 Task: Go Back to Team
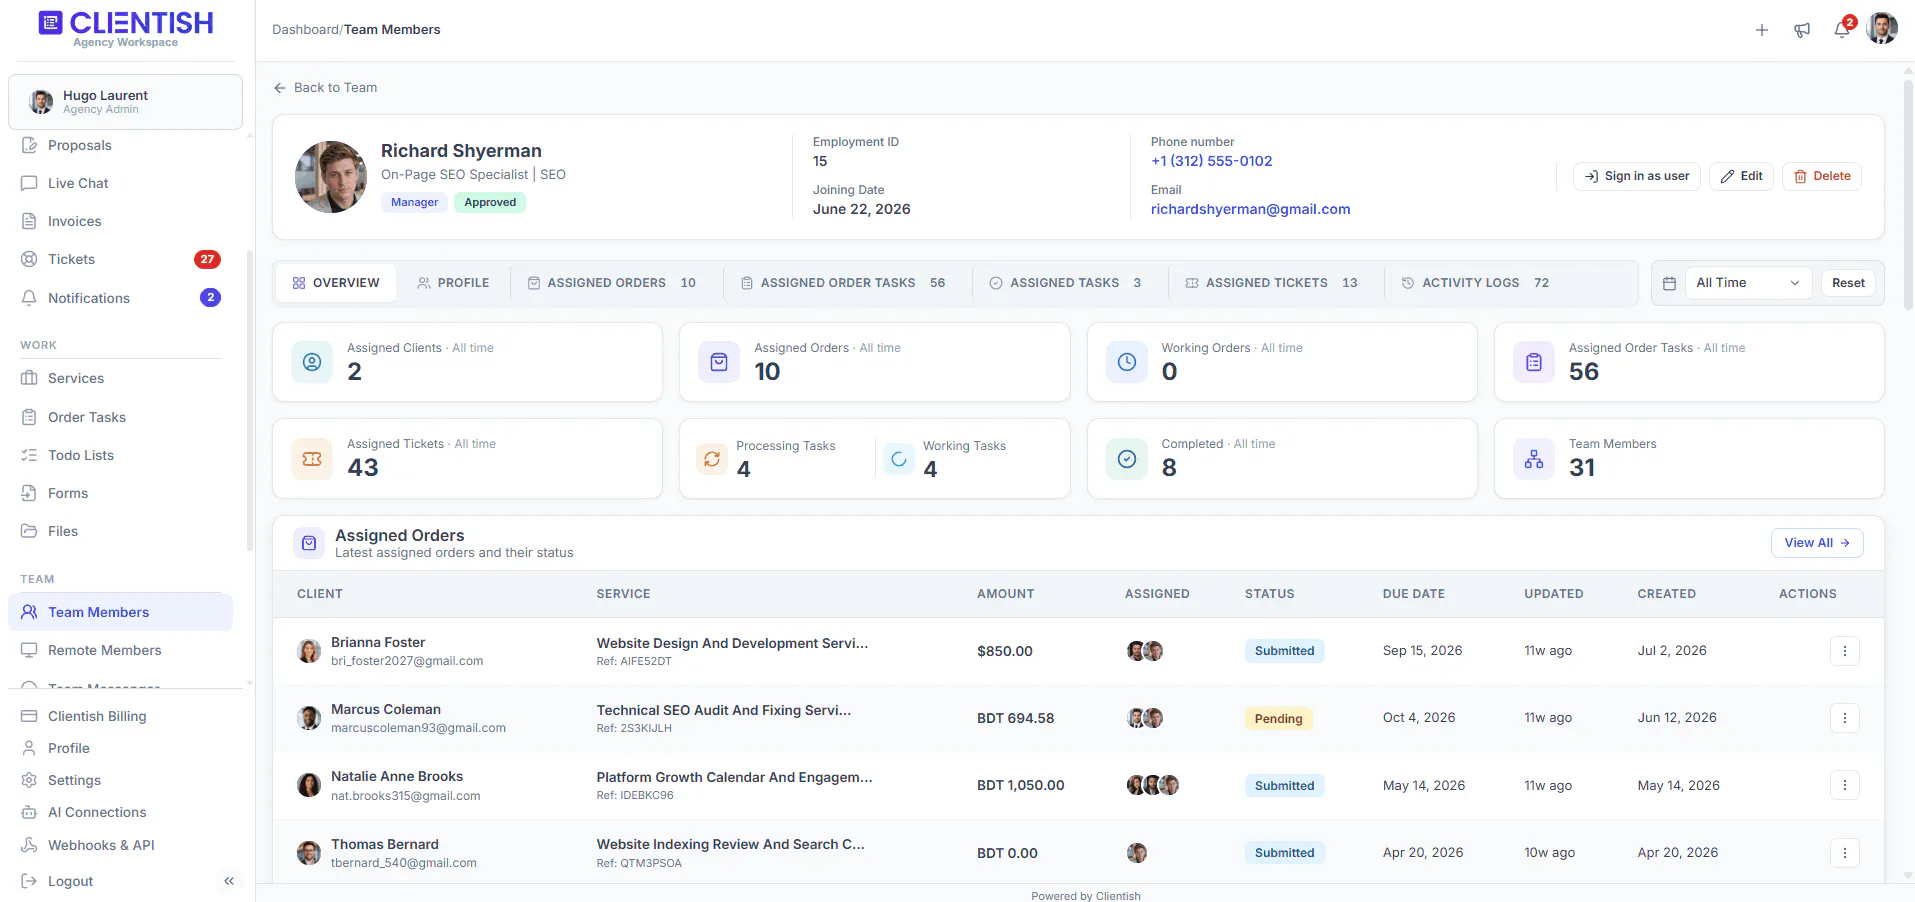[326, 88]
